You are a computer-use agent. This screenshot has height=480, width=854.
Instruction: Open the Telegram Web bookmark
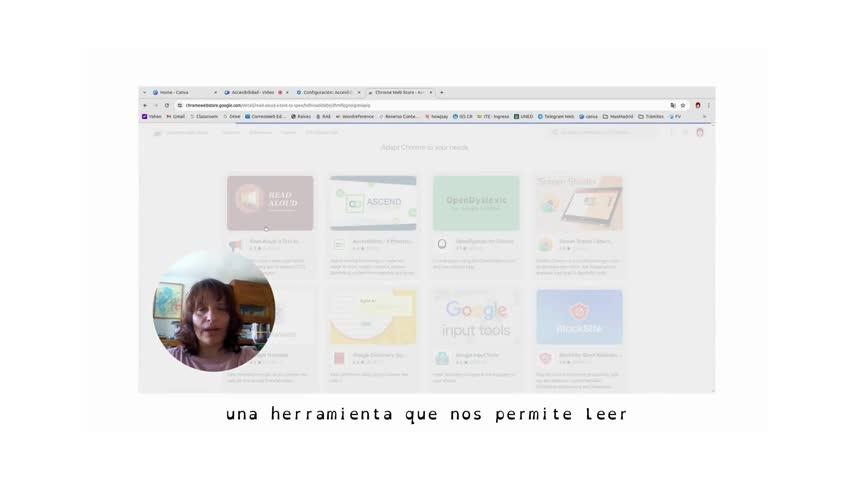(556, 117)
